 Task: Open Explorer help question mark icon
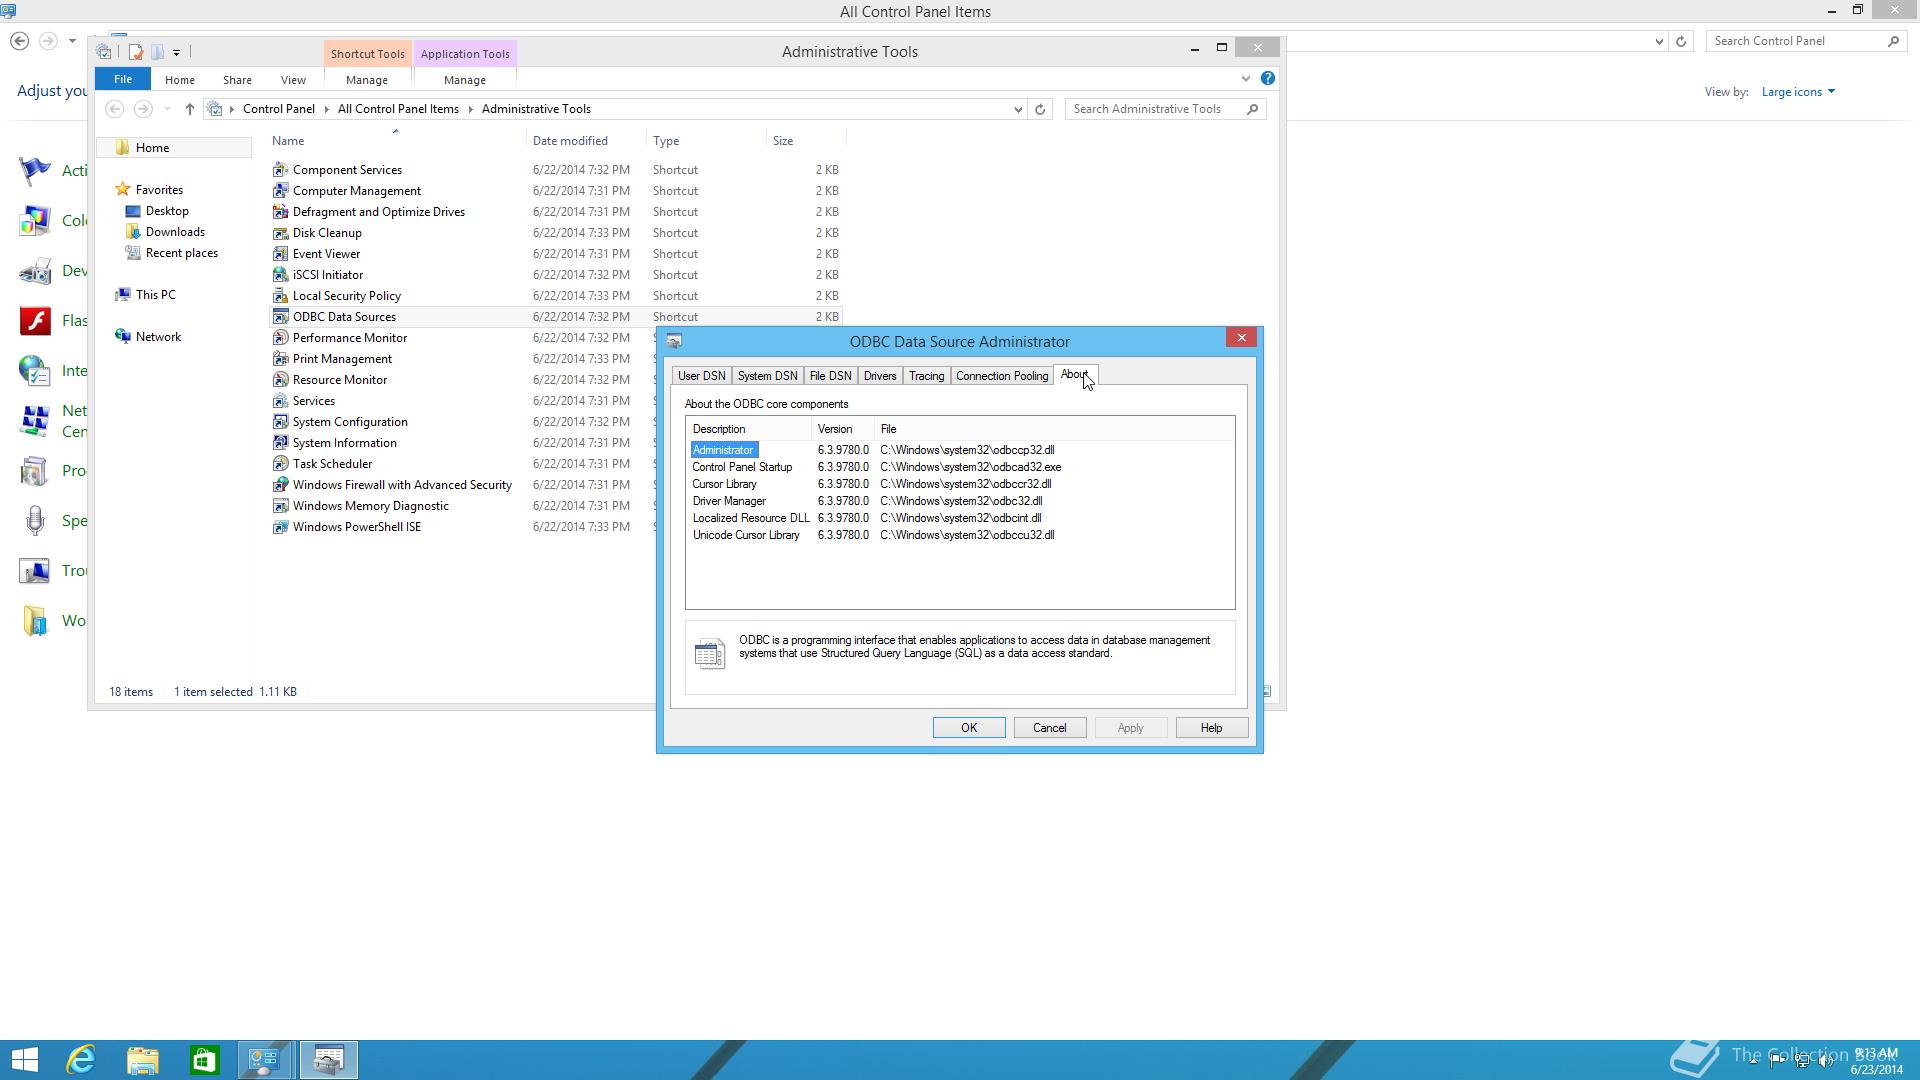click(x=1267, y=78)
